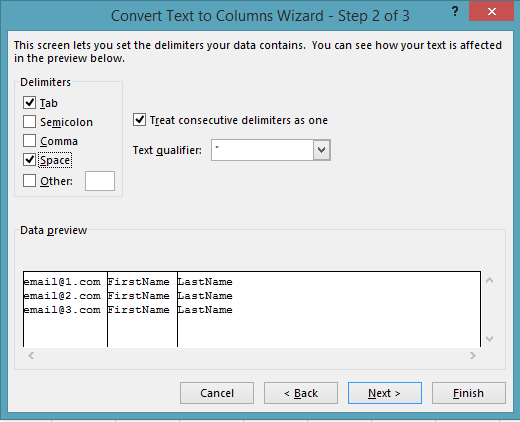Image resolution: width=520 pixels, height=422 pixels.
Task: Click the preview scroll left arrow
Action: pos(31,356)
